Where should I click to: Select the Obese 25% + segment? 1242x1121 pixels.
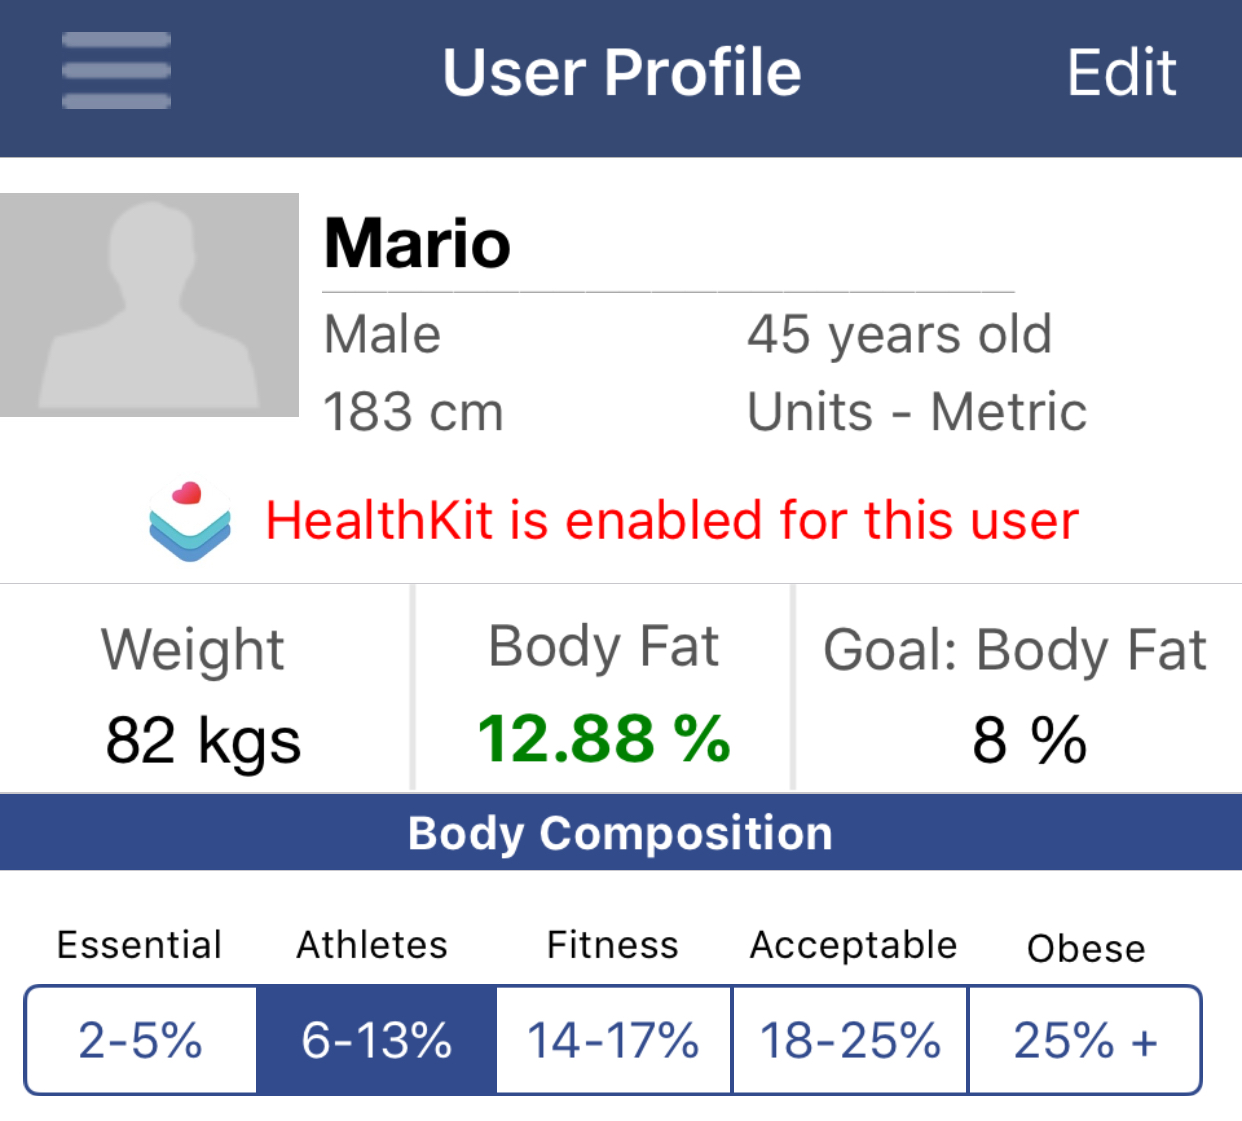(x=1085, y=1040)
